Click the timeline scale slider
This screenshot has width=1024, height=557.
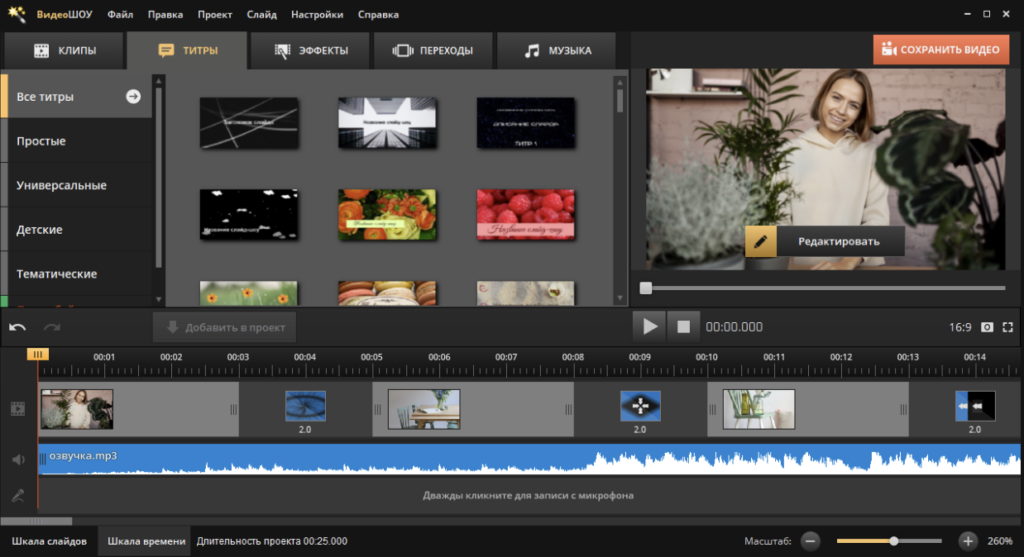893,541
